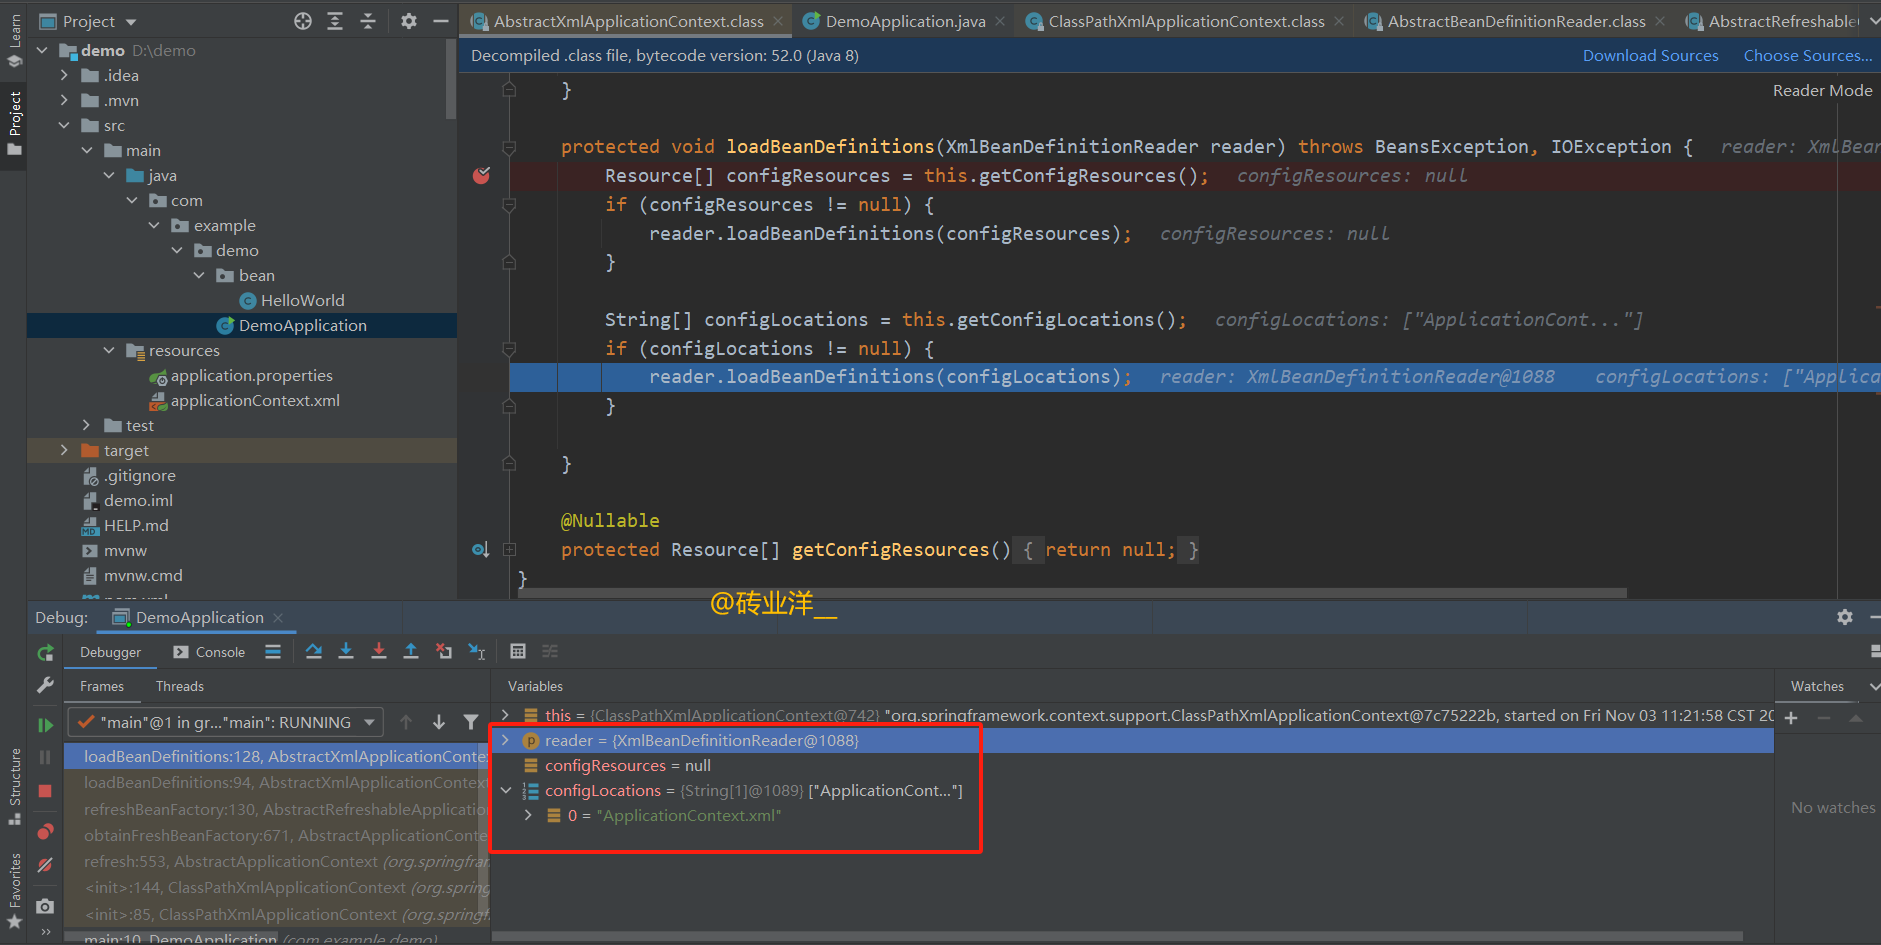The height and width of the screenshot is (945, 1881).
Task: Run to cursor position
Action: coord(477,652)
